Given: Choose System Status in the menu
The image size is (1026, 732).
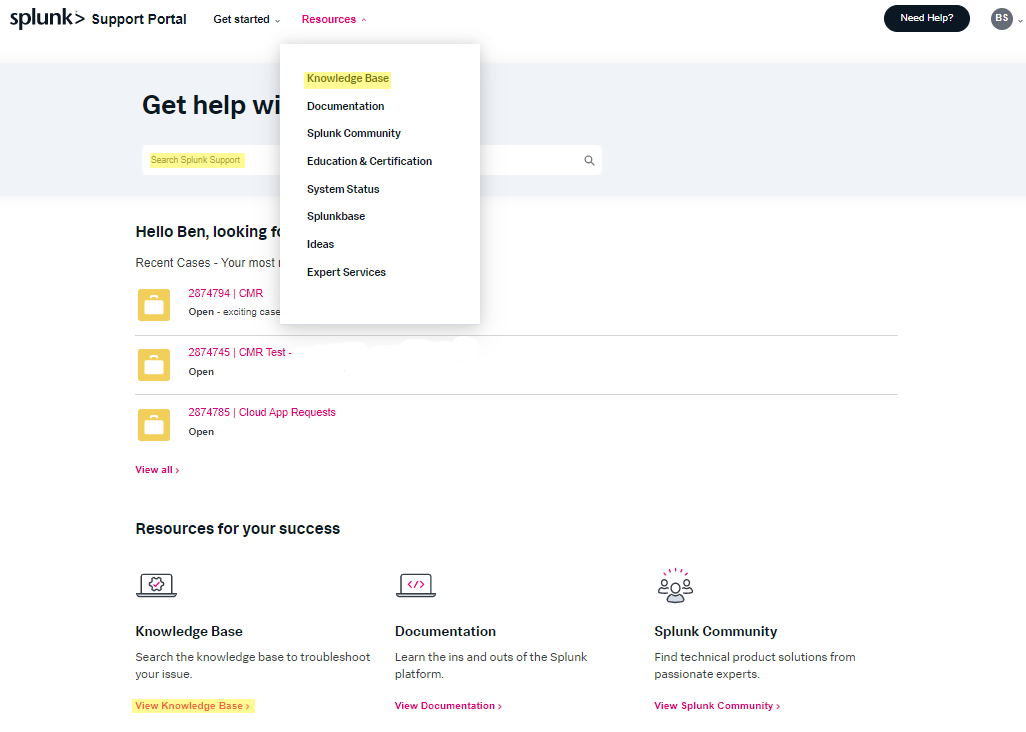Looking at the screenshot, I should [342, 188].
